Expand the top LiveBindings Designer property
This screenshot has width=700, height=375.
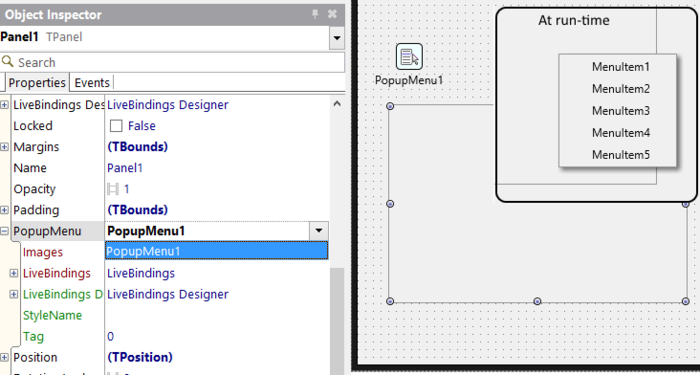pos(4,105)
